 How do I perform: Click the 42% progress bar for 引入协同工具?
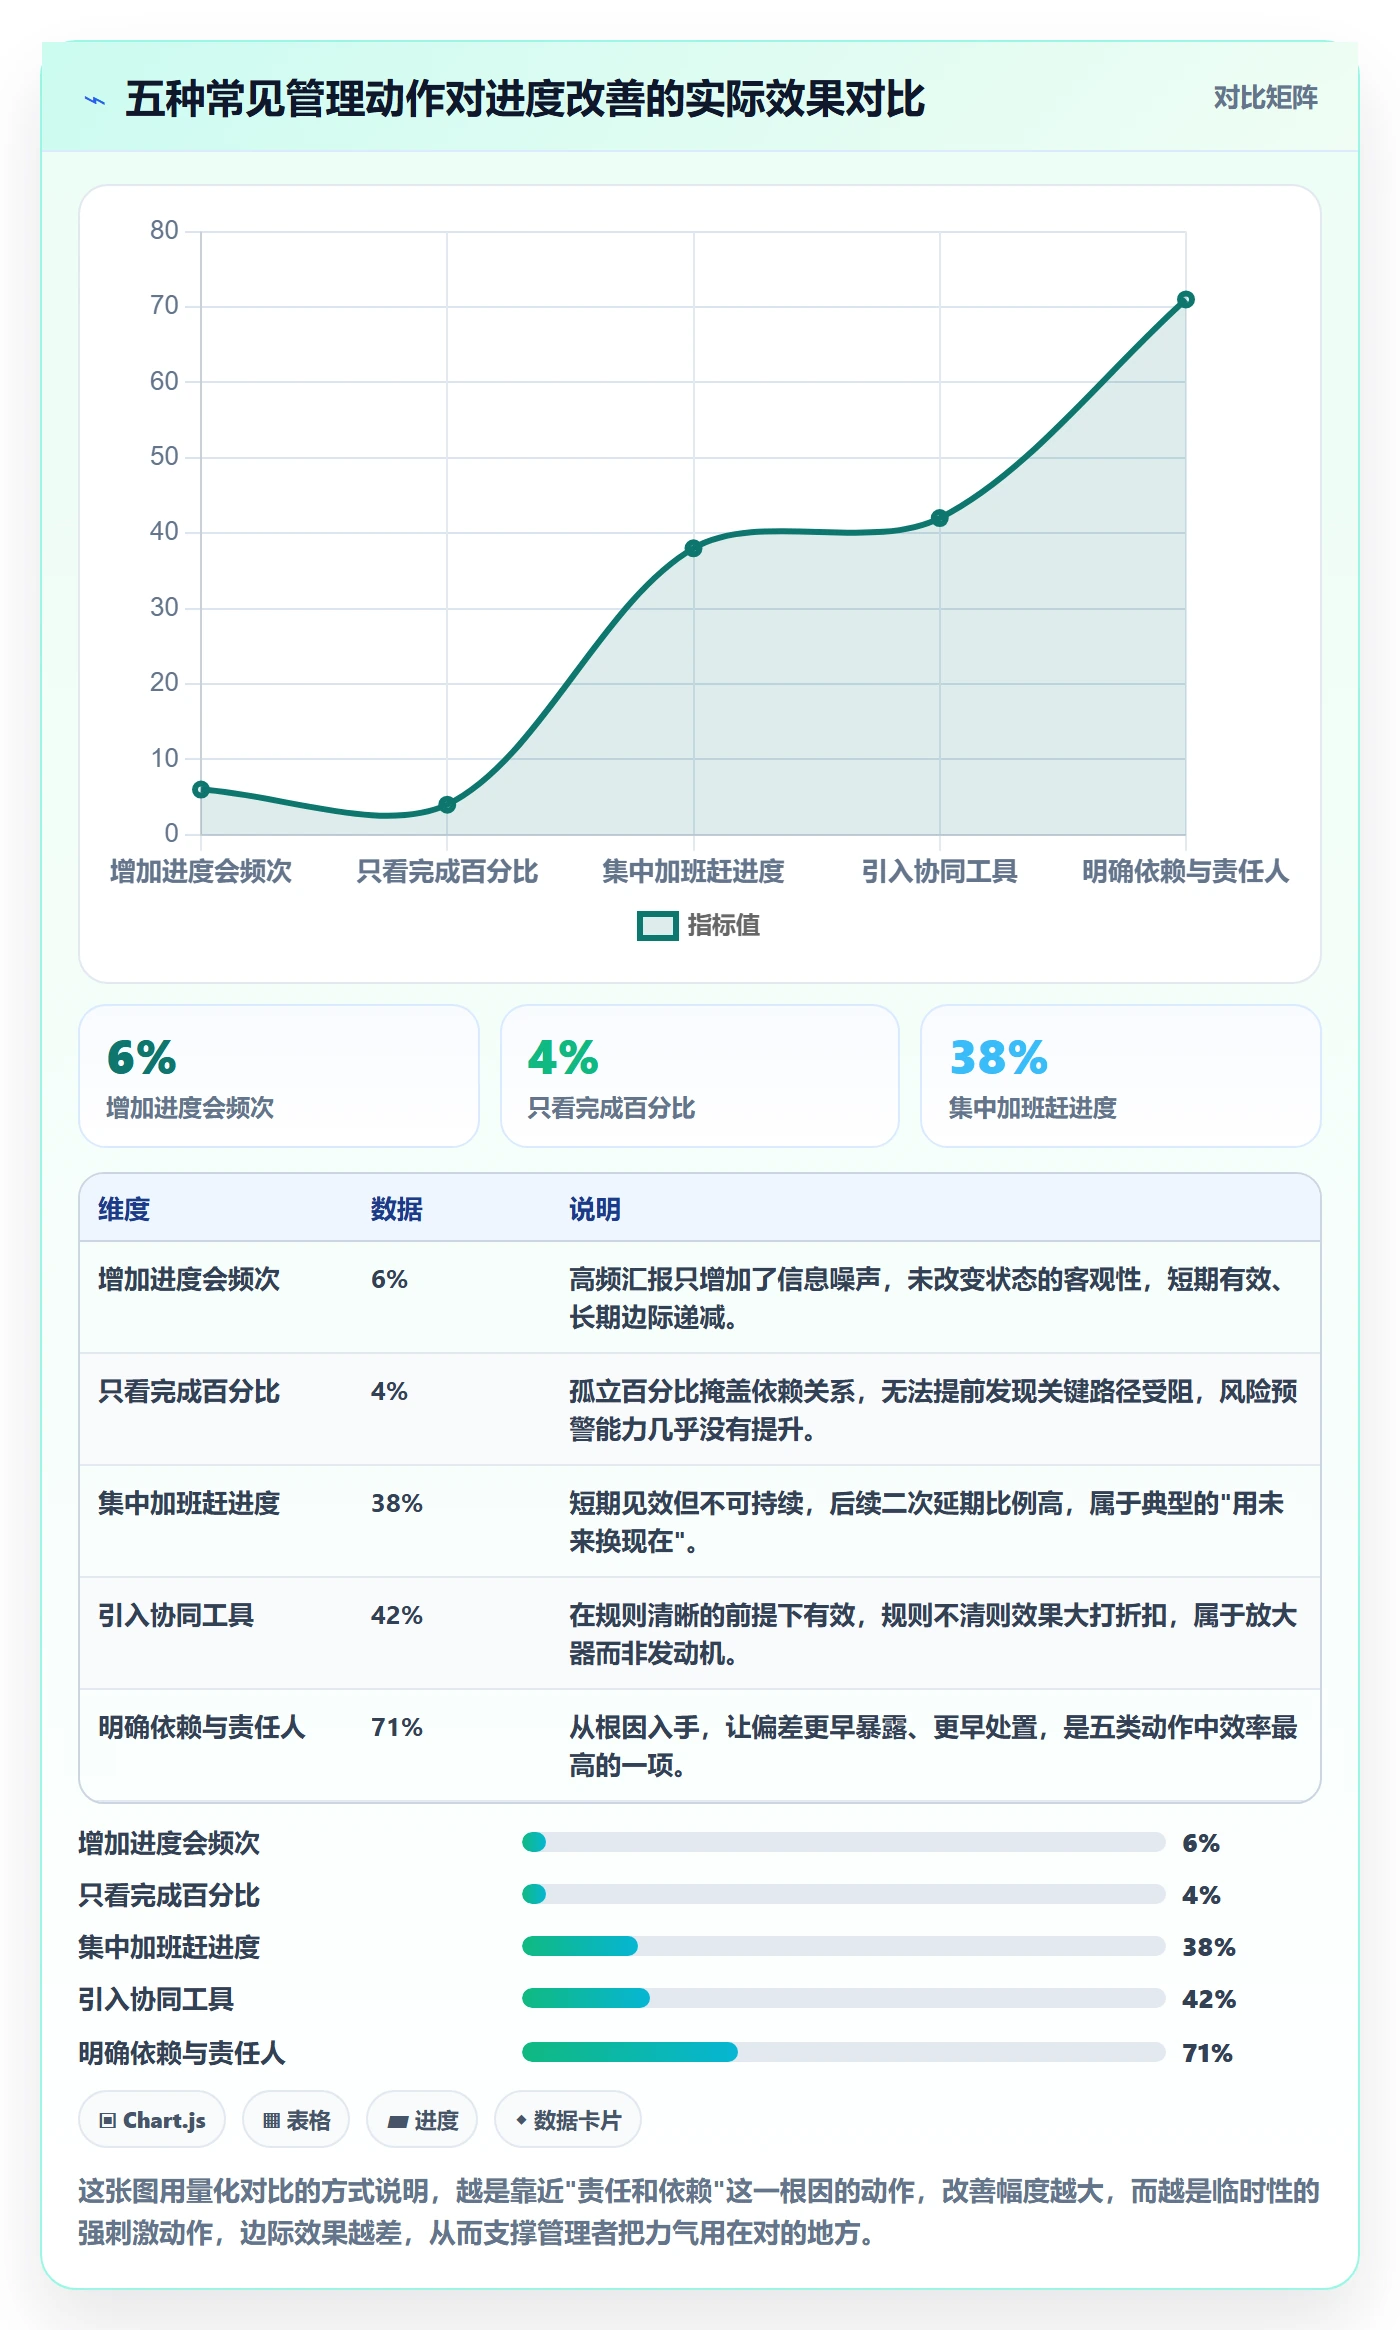844,1998
